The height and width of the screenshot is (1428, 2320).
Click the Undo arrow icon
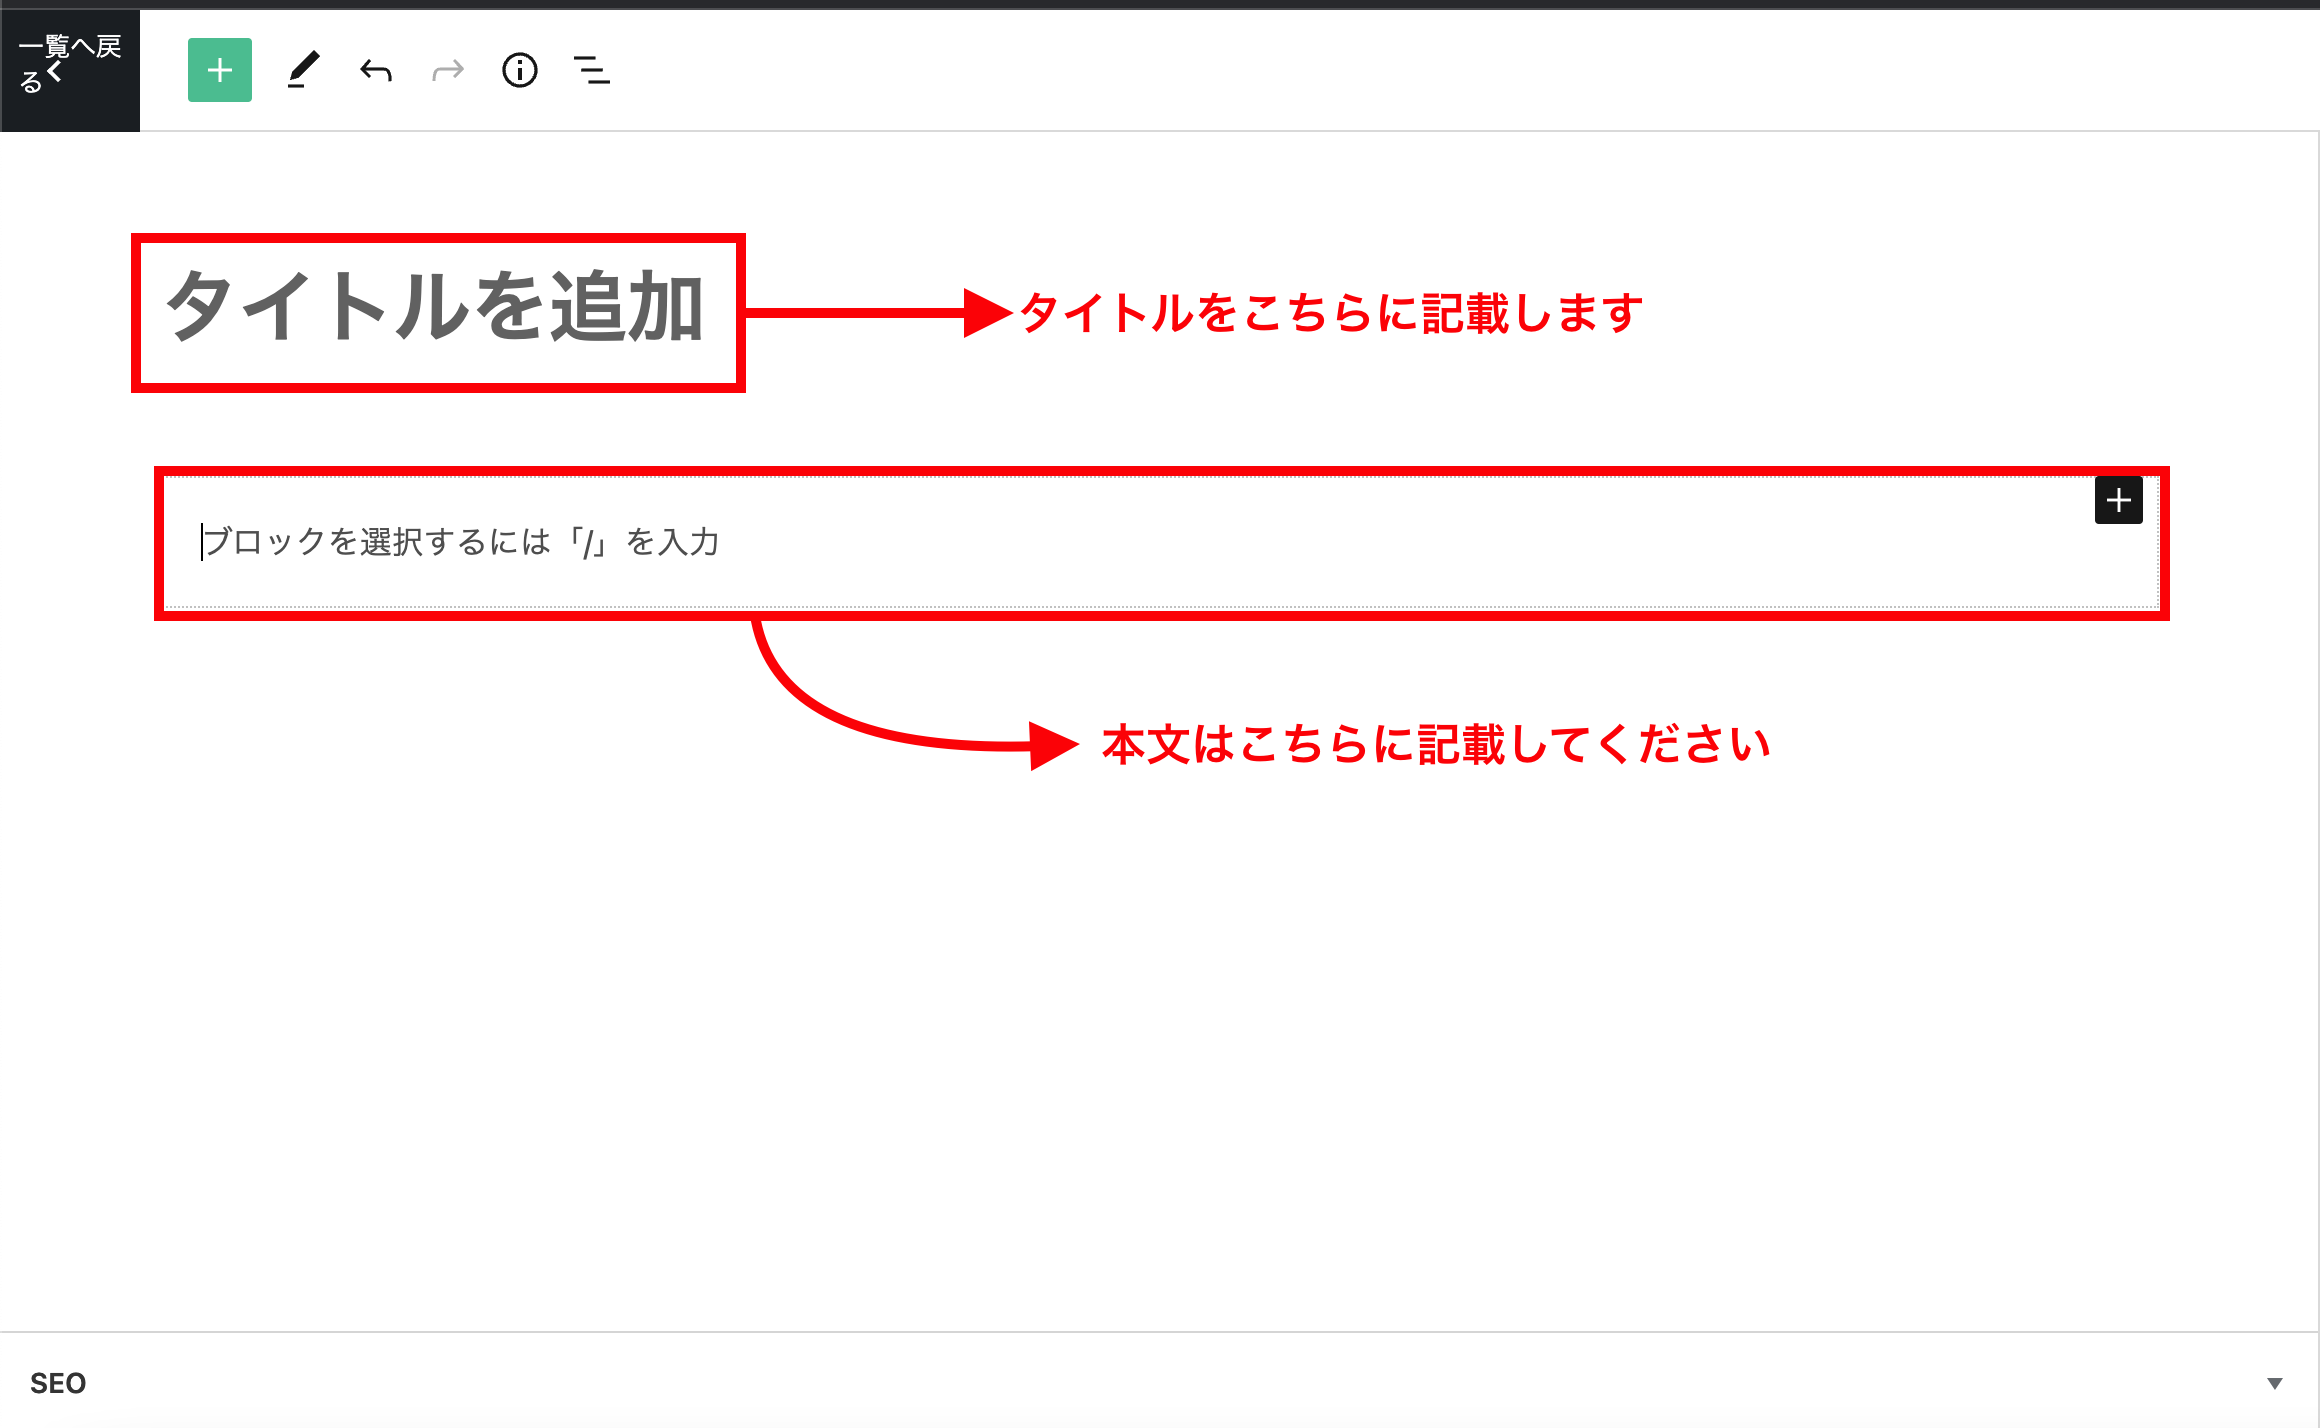coord(376,70)
